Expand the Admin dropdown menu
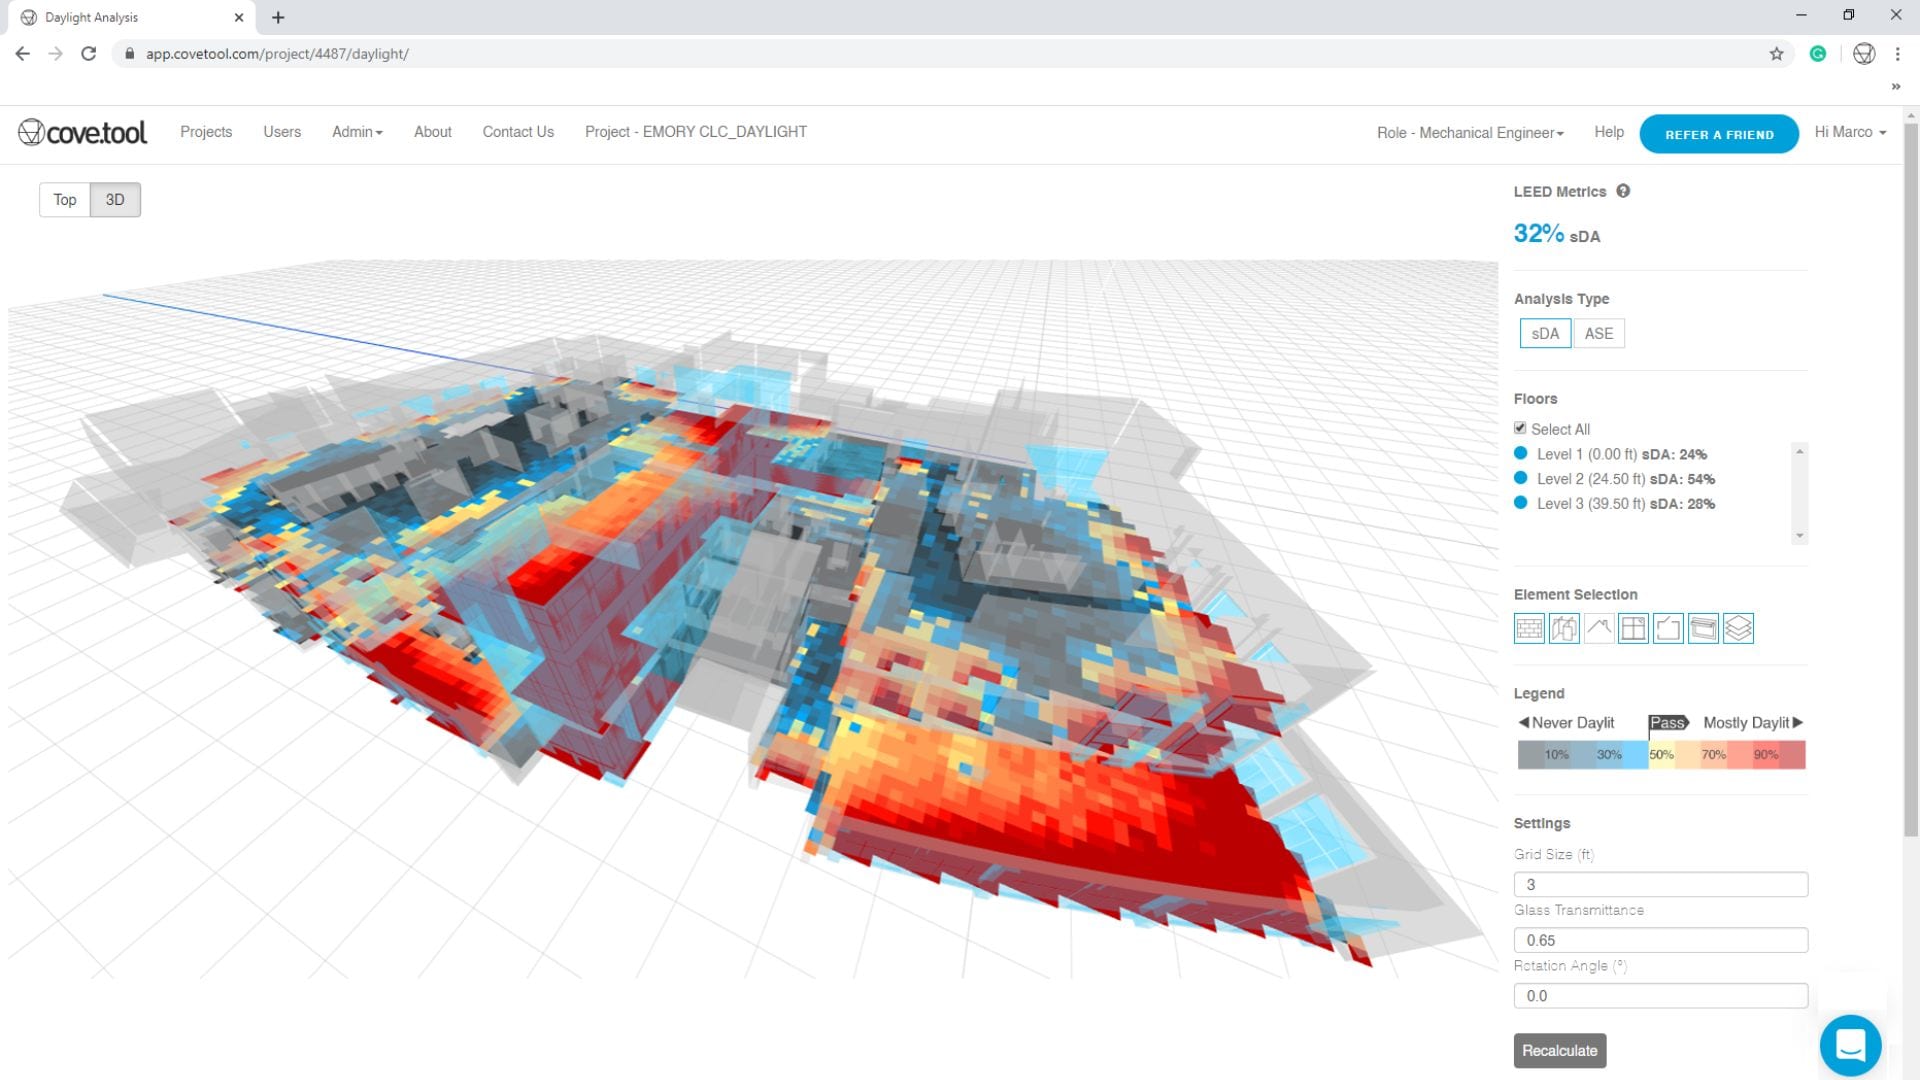1920x1080 pixels. 357,132
